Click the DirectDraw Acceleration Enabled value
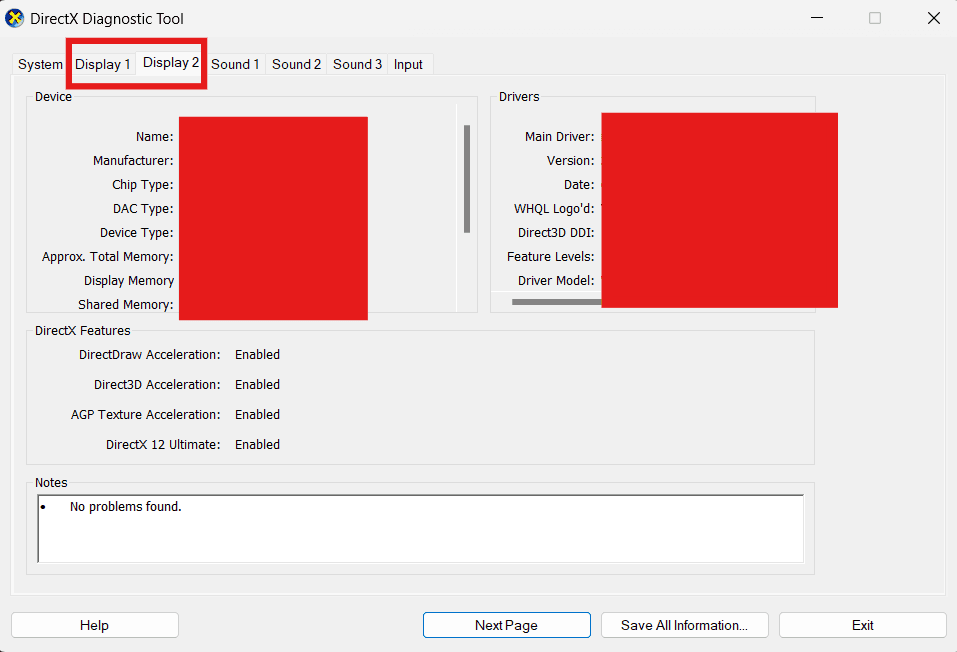This screenshot has height=652, width=957. 258,355
